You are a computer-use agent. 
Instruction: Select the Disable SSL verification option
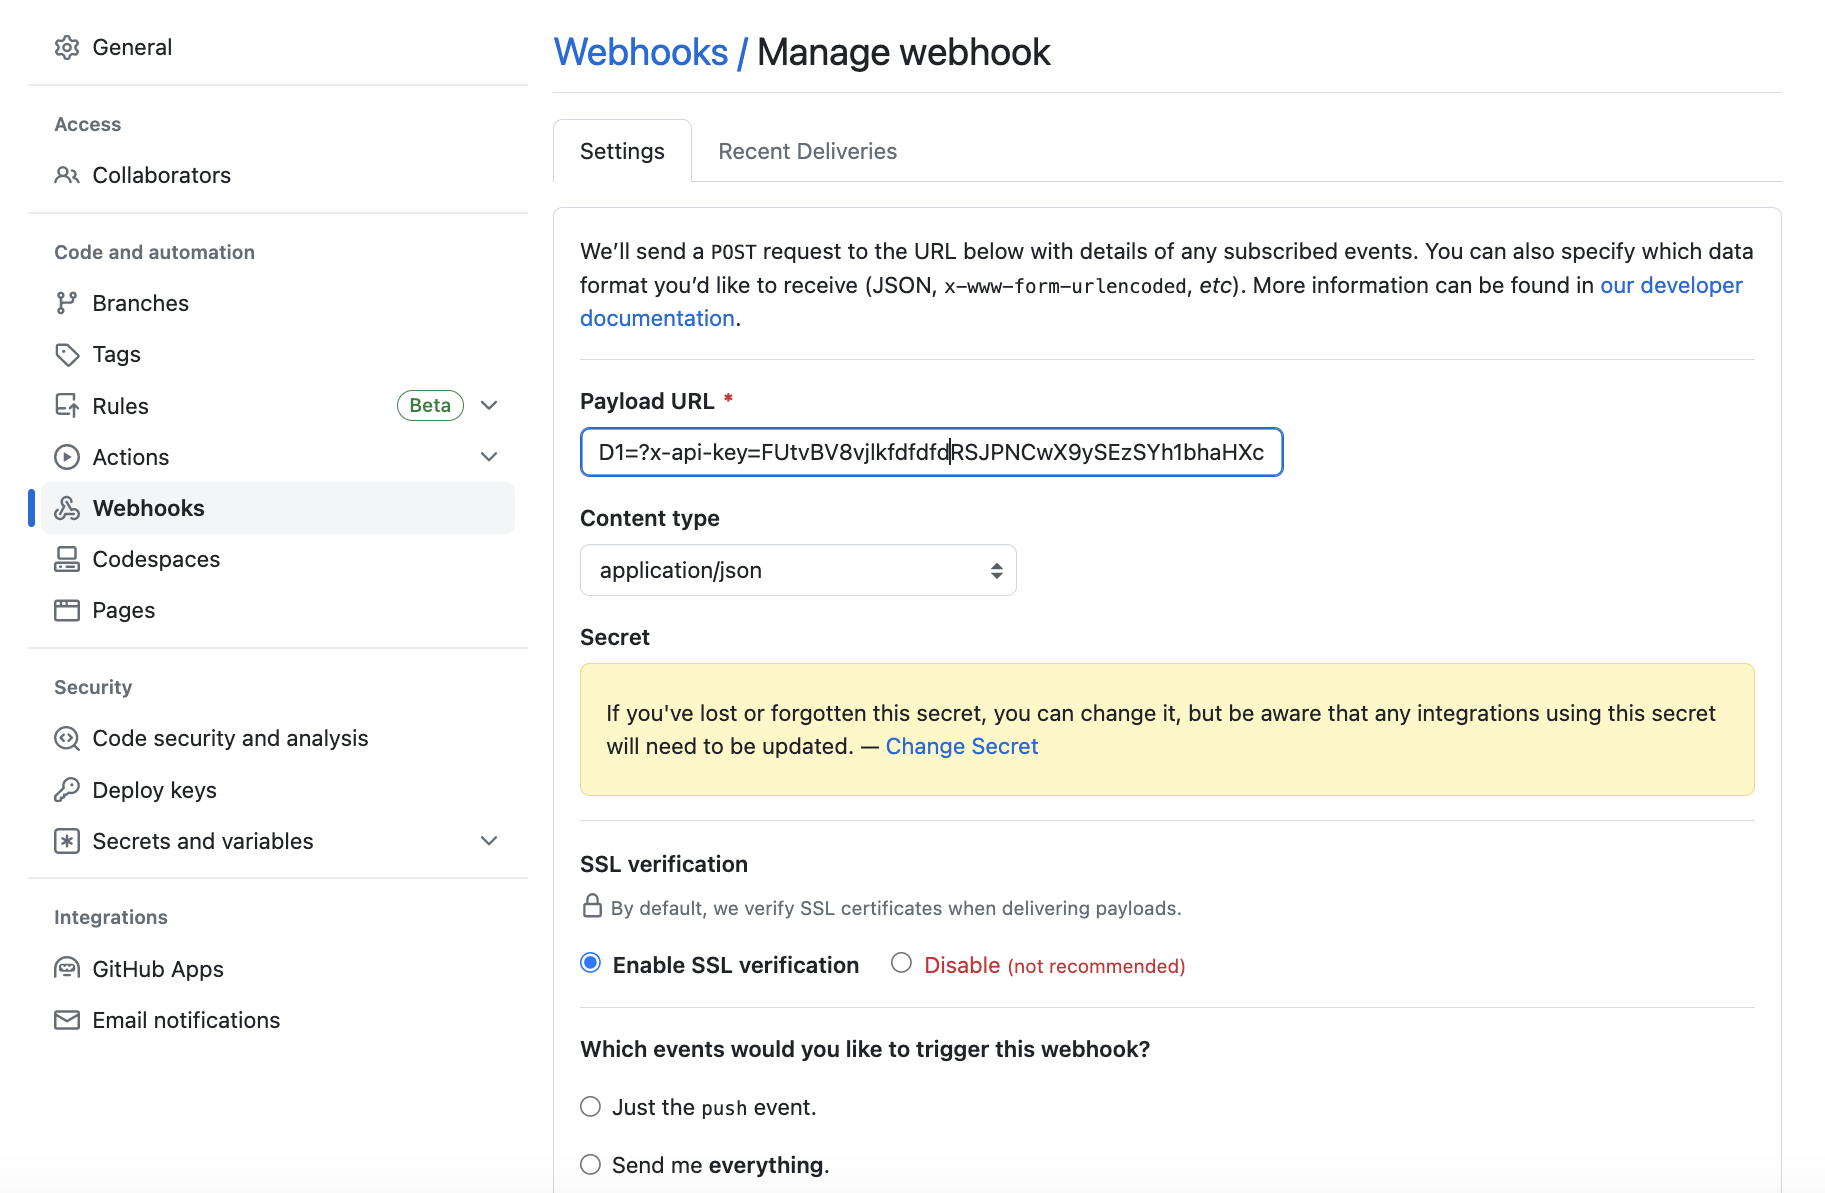point(902,963)
